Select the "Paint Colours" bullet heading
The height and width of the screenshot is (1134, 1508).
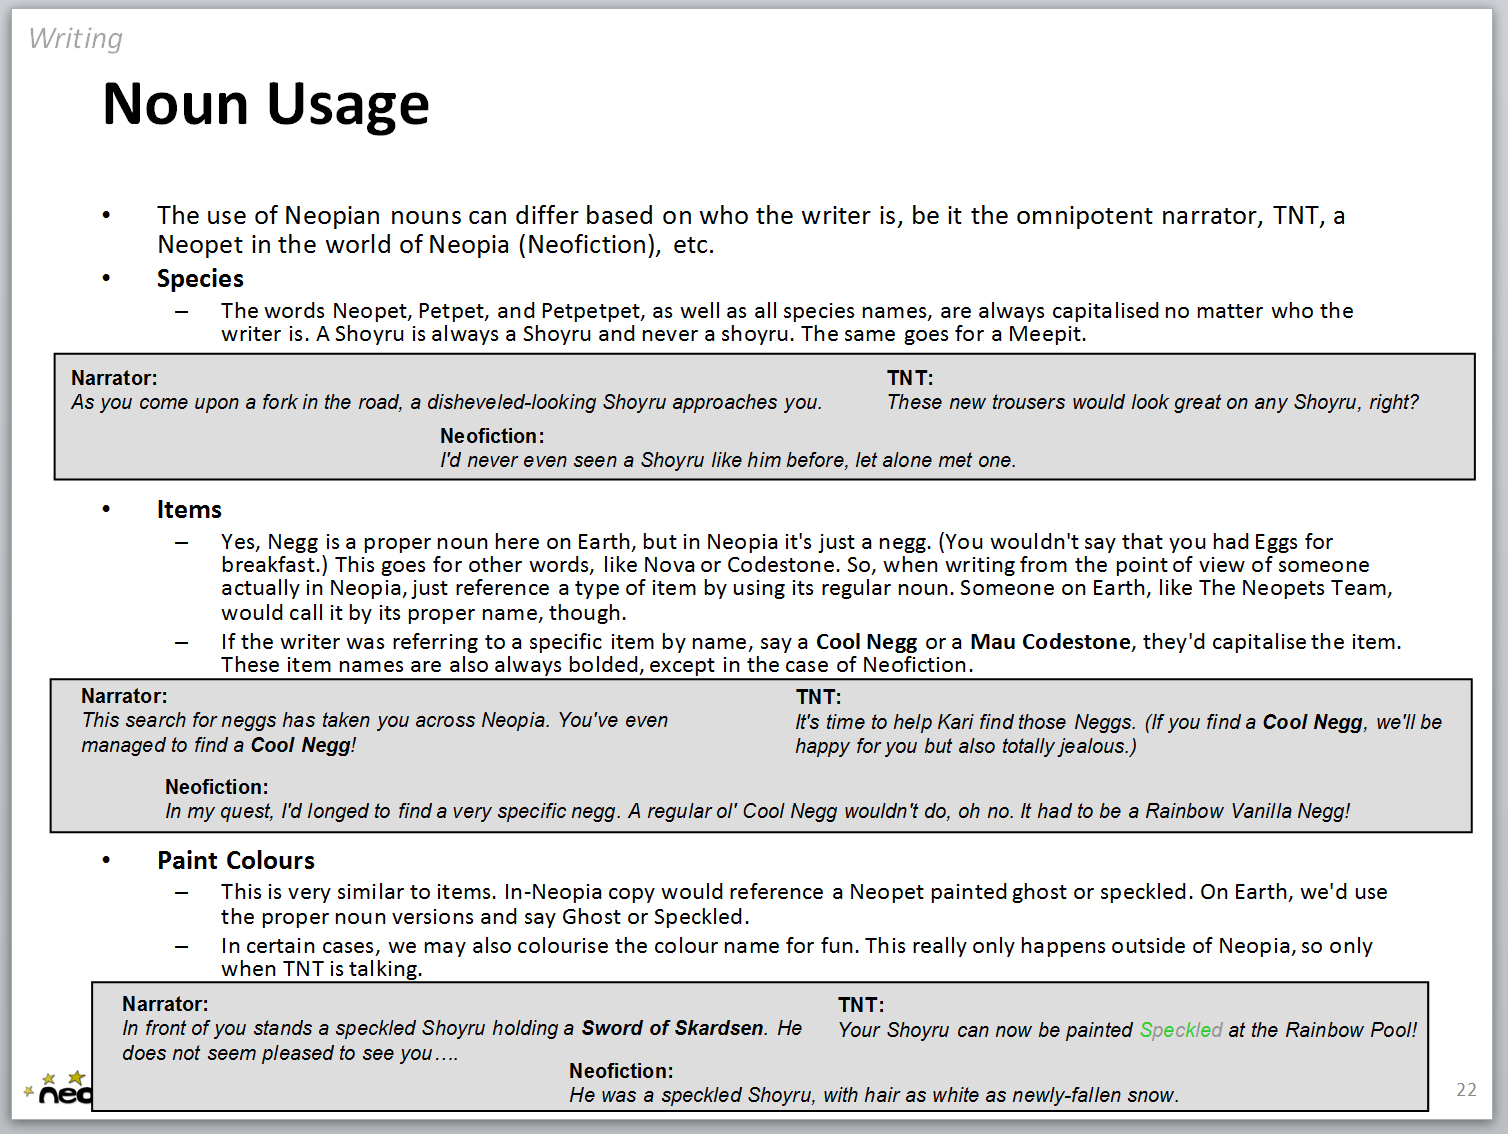pos(235,861)
